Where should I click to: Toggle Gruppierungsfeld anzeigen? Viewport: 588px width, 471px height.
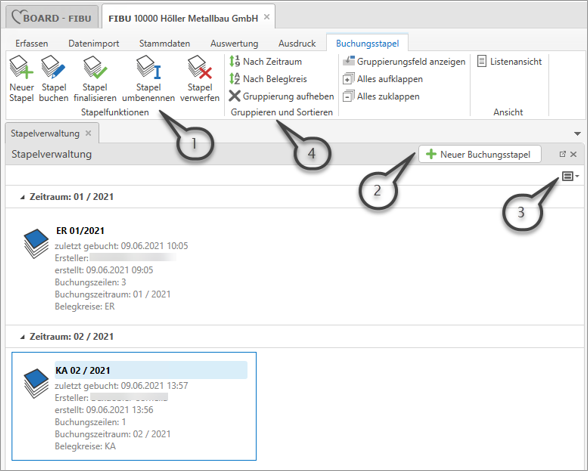(x=404, y=62)
